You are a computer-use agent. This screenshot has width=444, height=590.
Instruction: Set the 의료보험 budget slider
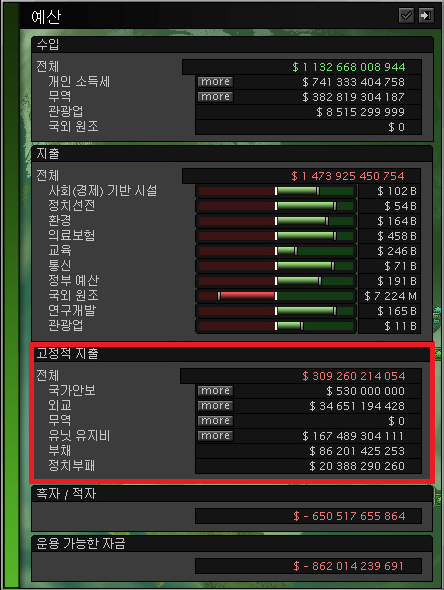[276, 236]
